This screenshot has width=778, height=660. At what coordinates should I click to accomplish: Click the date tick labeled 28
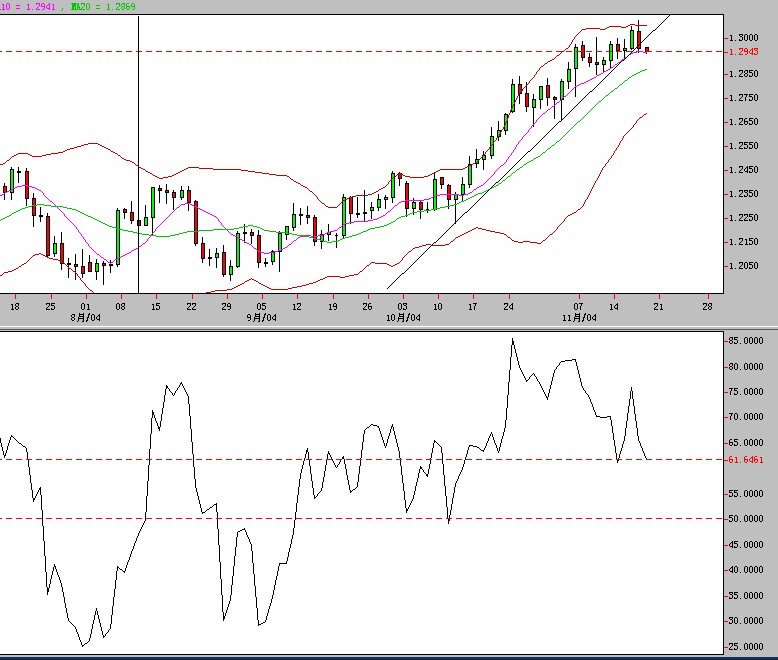[708, 306]
